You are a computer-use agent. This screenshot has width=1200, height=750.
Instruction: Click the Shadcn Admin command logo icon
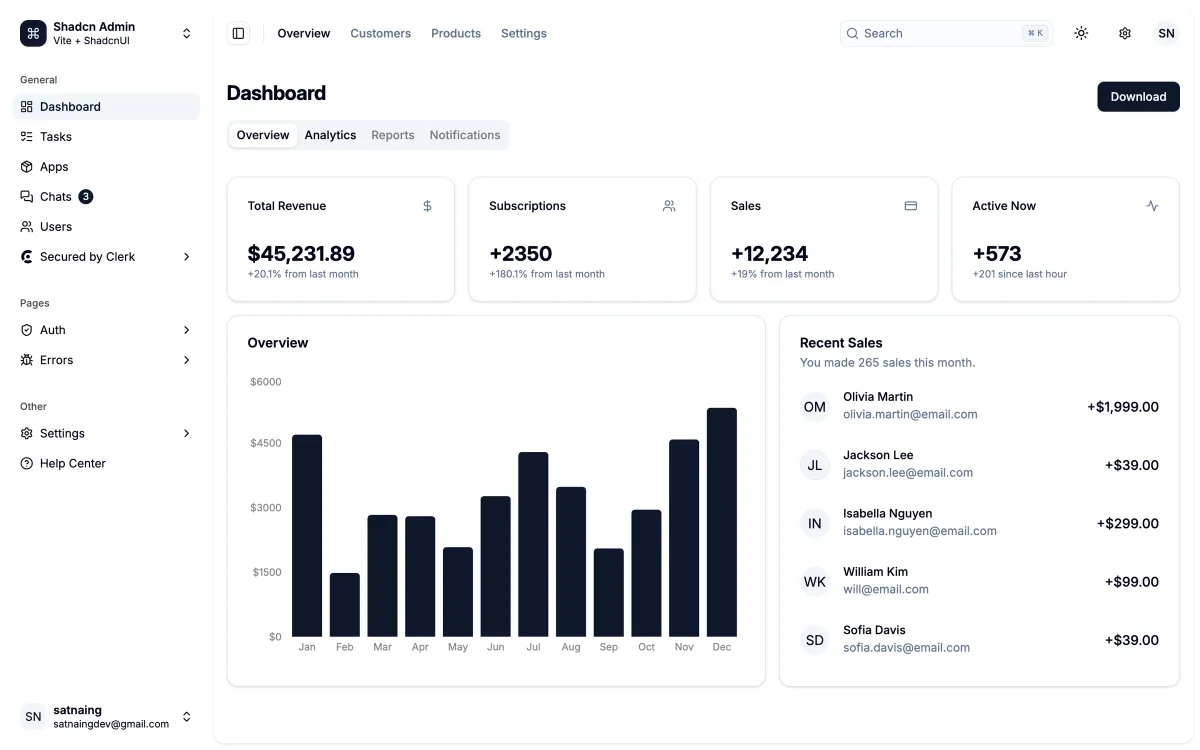coord(33,33)
